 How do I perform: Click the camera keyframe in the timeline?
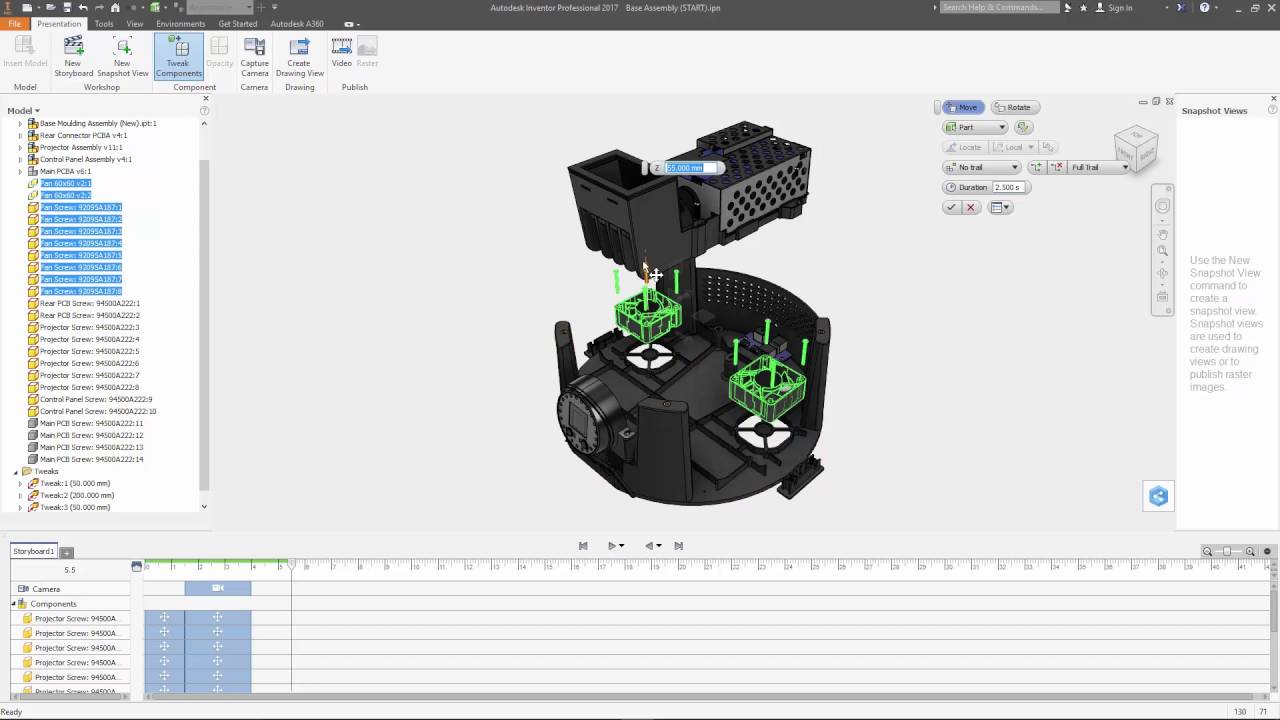pos(218,589)
